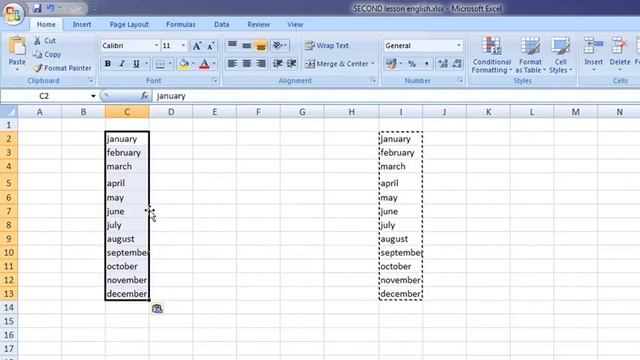The height and width of the screenshot is (360, 640).
Task: Click the Paste clipboard icon
Action: (x=17, y=46)
